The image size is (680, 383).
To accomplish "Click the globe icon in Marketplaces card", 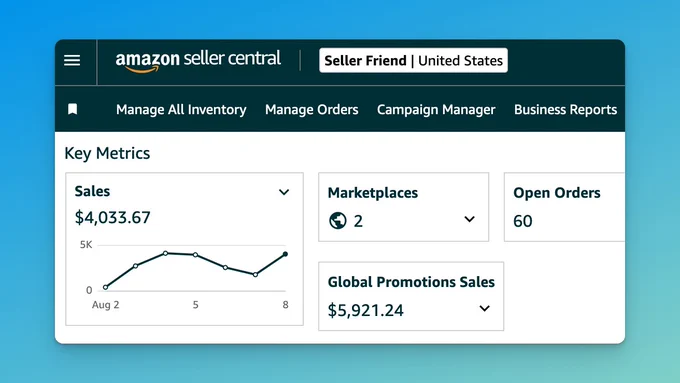I will pyautogui.click(x=338, y=220).
